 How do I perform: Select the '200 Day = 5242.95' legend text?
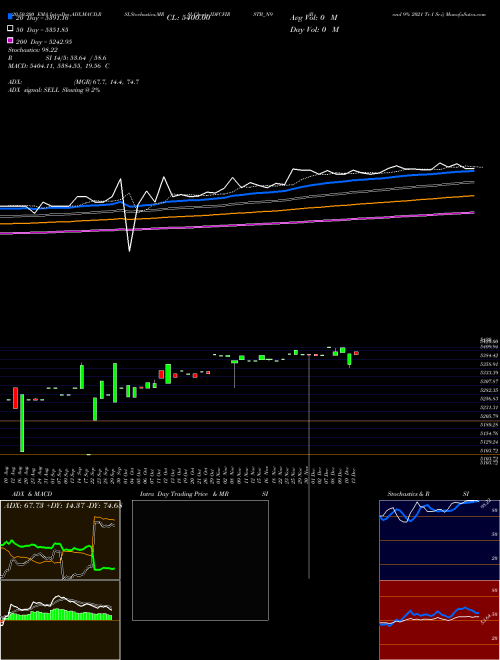coord(44,42)
